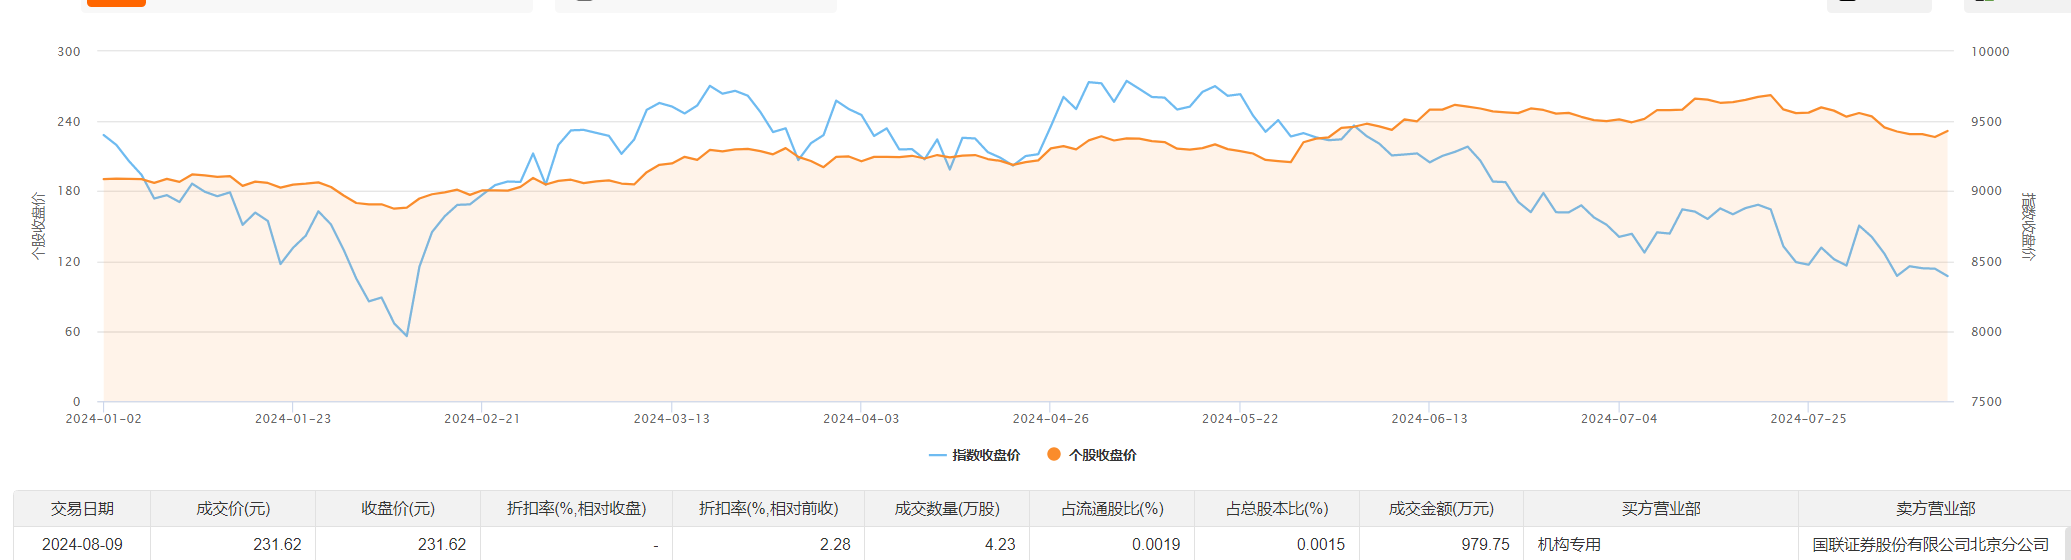This screenshot has width=2071, height=560.
Task: Select the 成交金额(万元) column header
Action: (1441, 509)
